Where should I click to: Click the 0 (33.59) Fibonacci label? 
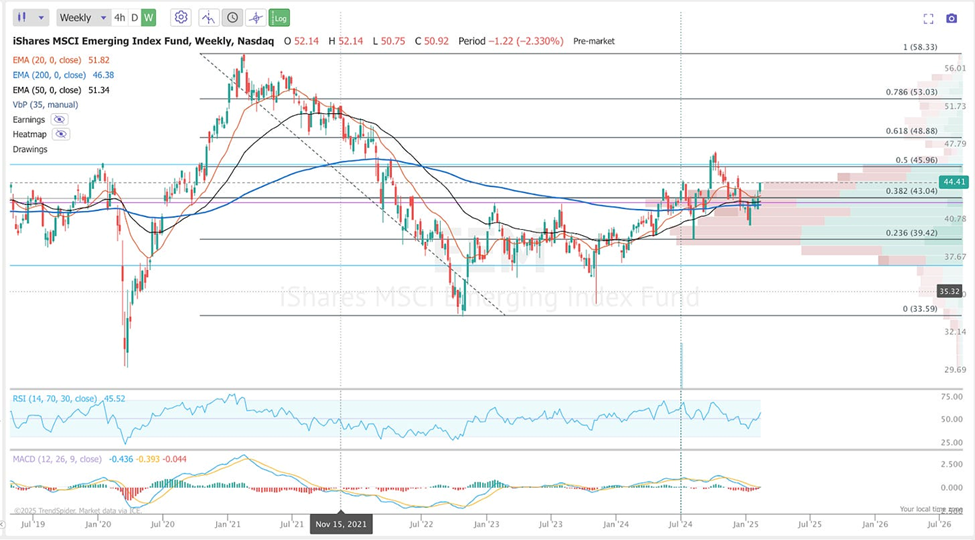(920, 309)
